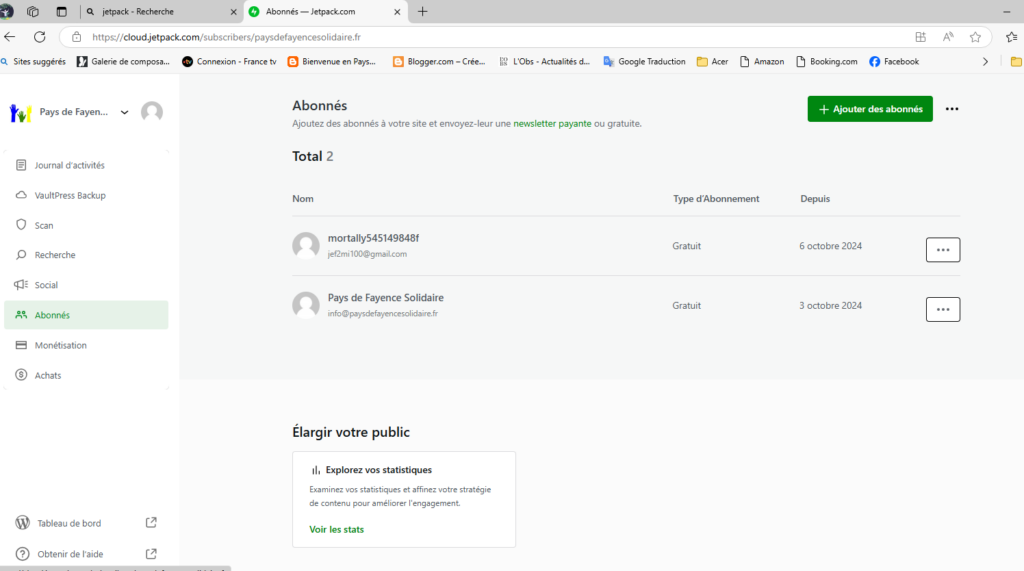The height and width of the screenshot is (571, 1024).
Task: Click the Ajouter des abonnés button
Action: pos(870,109)
